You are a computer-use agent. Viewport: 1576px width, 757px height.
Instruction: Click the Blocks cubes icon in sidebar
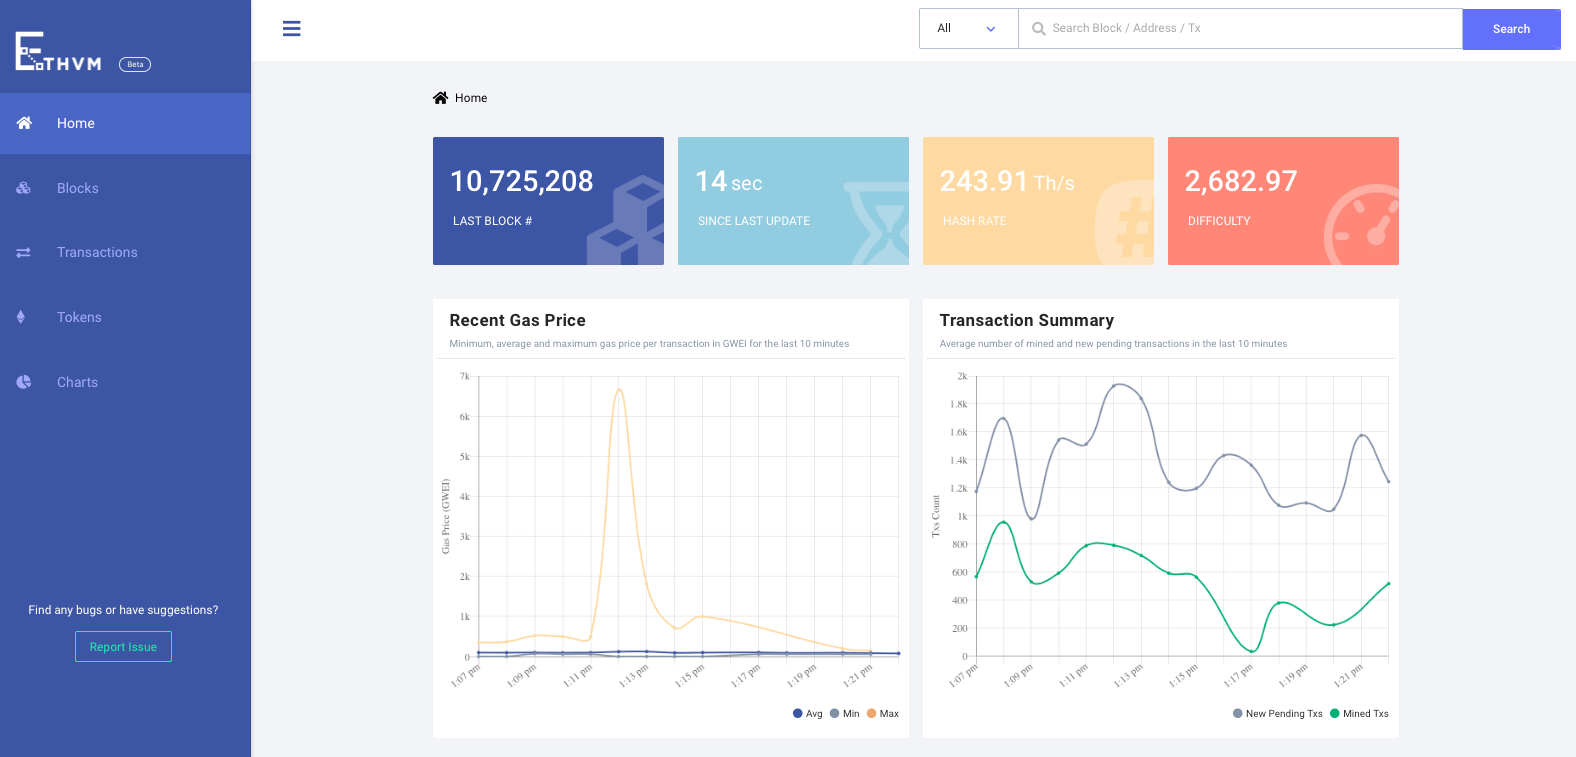24,188
